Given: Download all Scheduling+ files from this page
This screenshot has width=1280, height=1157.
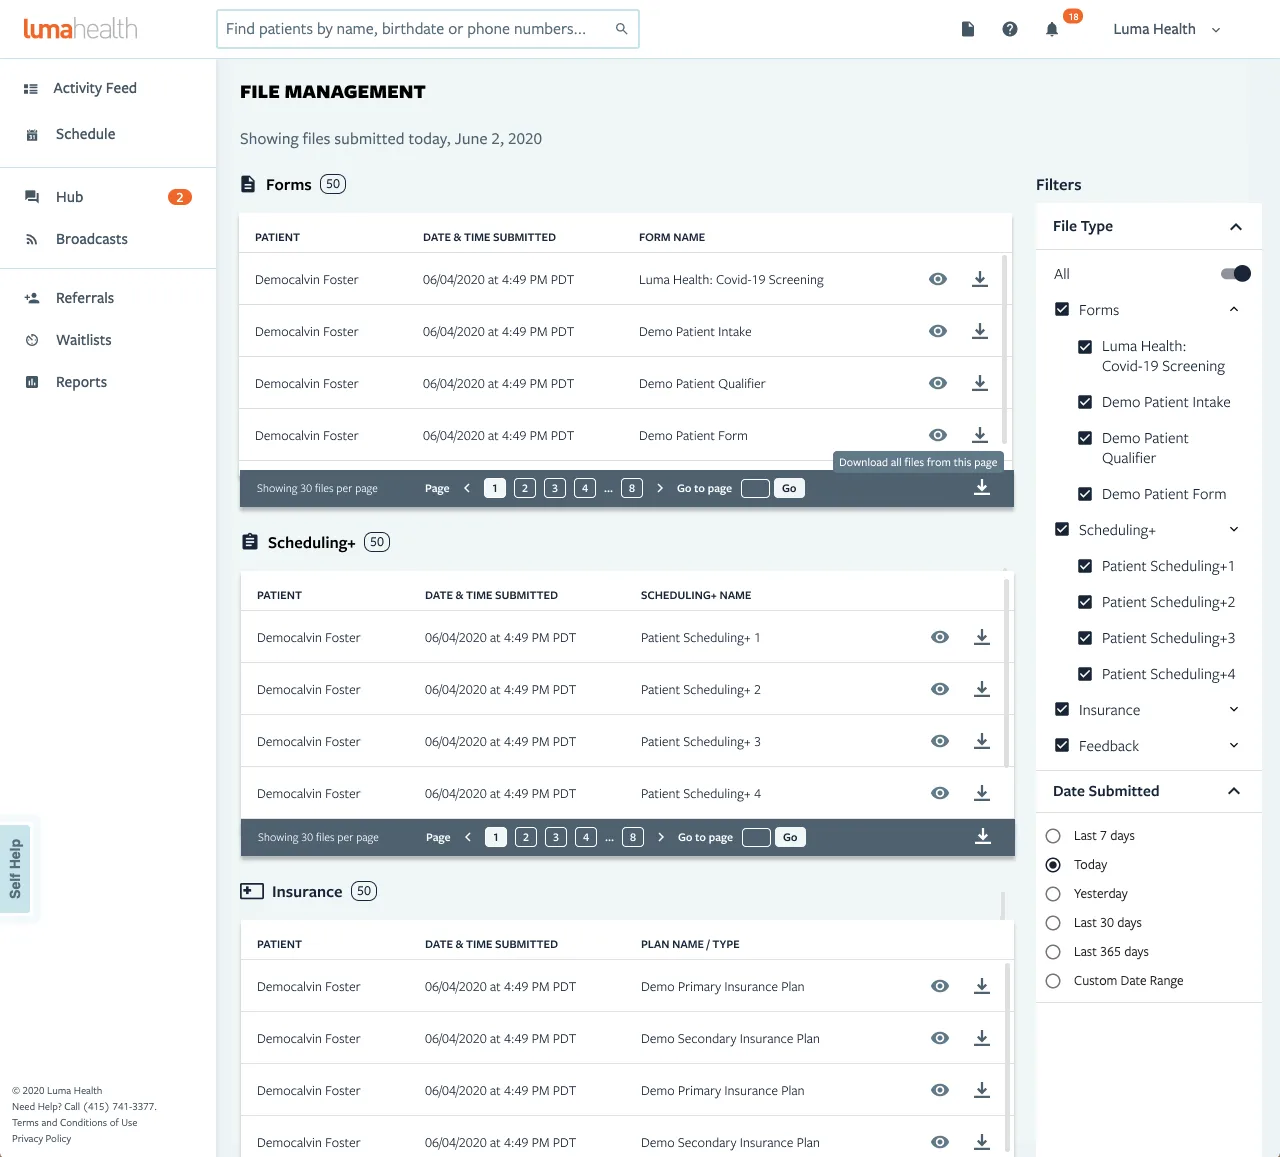Looking at the screenshot, I should pos(983,836).
